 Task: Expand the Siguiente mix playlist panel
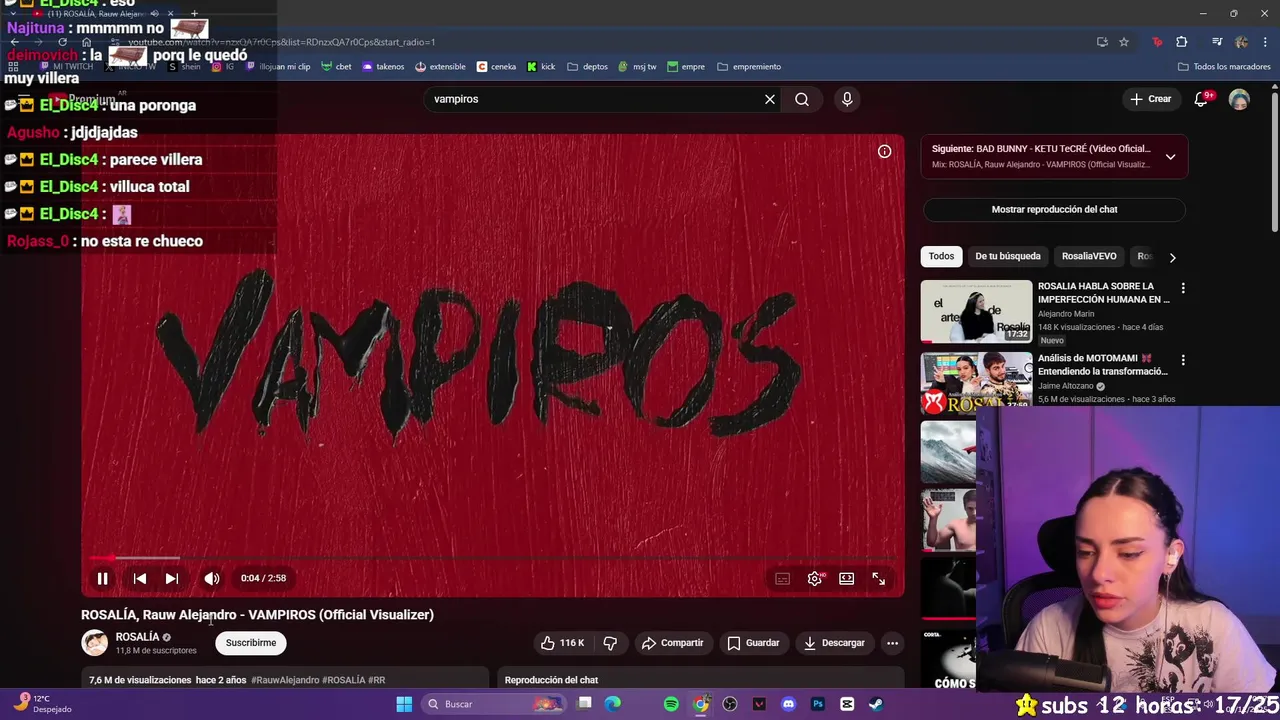pyautogui.click(x=1170, y=156)
